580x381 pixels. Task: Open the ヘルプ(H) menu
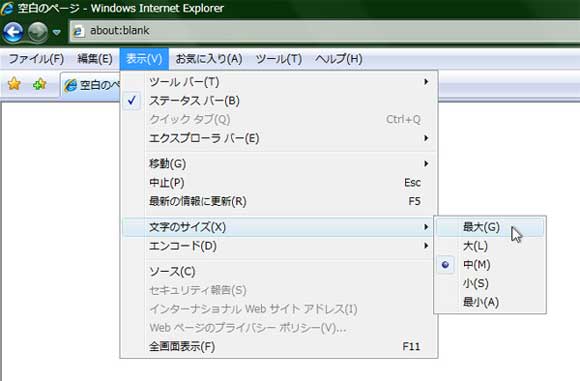coord(338,59)
